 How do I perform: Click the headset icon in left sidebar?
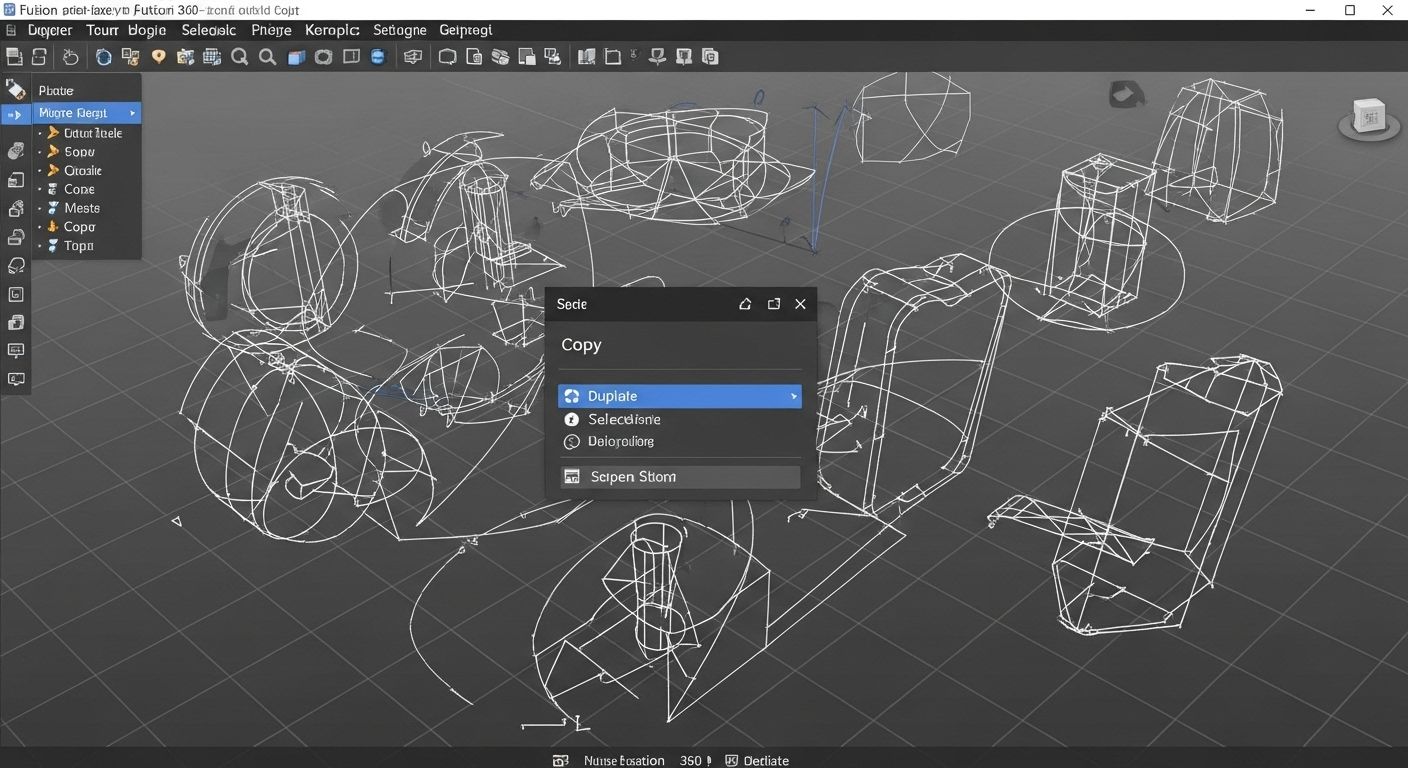coord(16,266)
